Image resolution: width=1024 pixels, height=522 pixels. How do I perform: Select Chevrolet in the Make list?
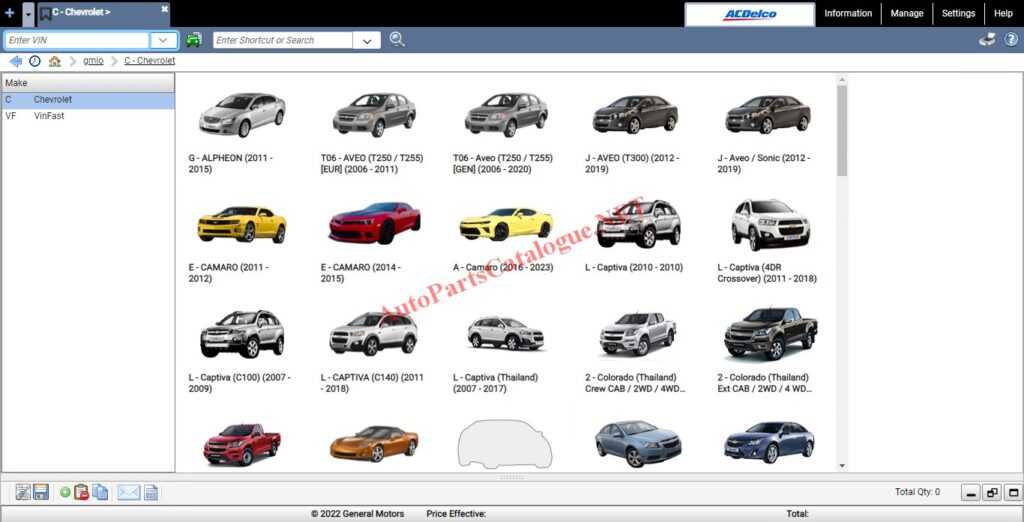click(88, 100)
